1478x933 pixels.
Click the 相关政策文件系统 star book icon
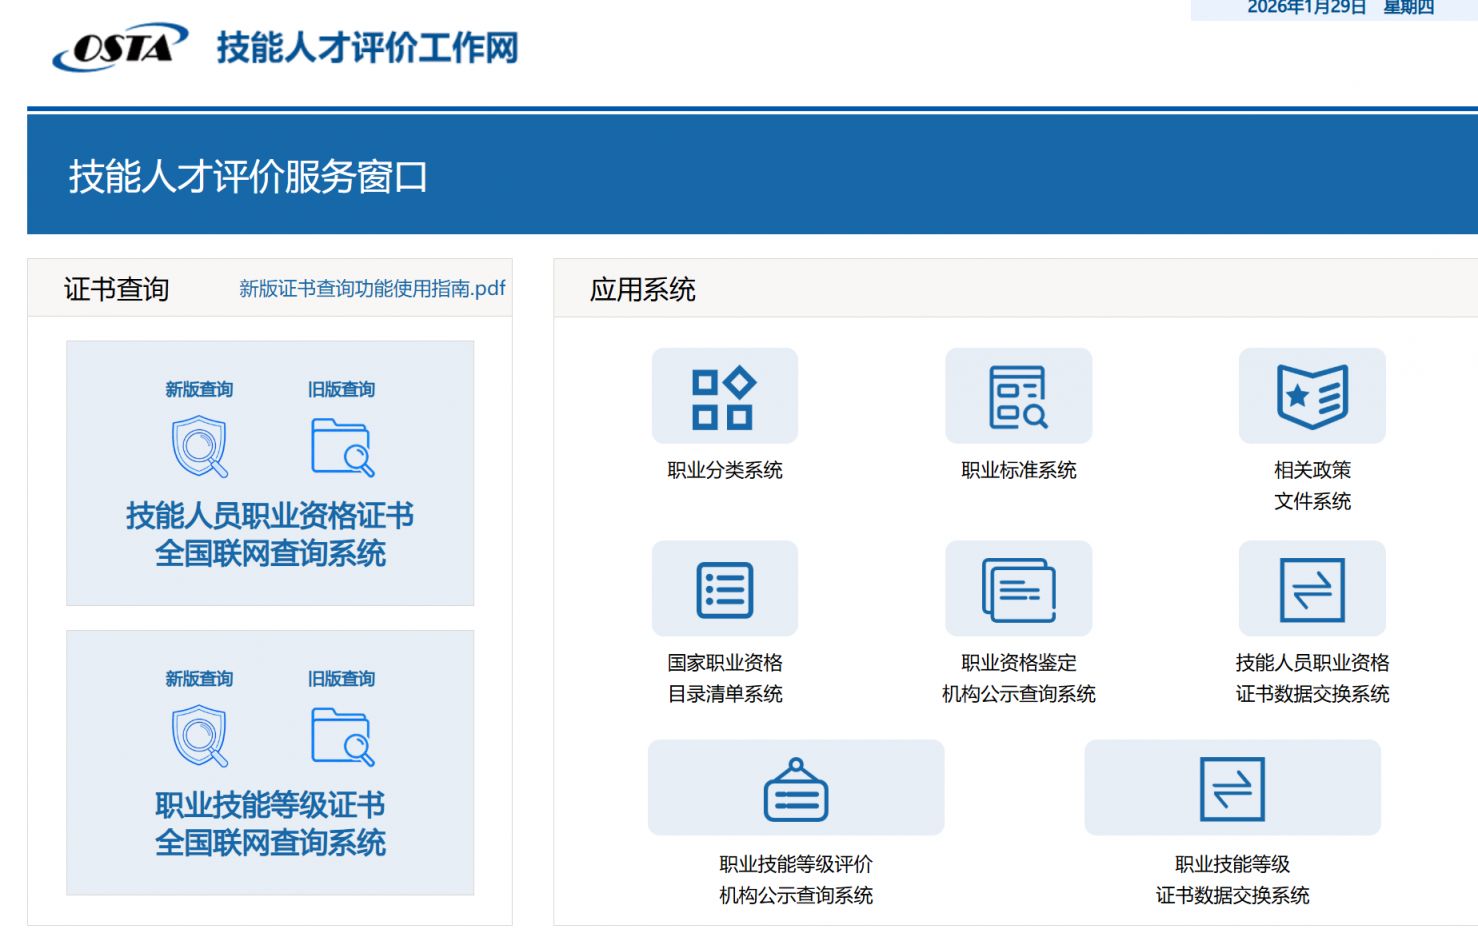[1312, 397]
